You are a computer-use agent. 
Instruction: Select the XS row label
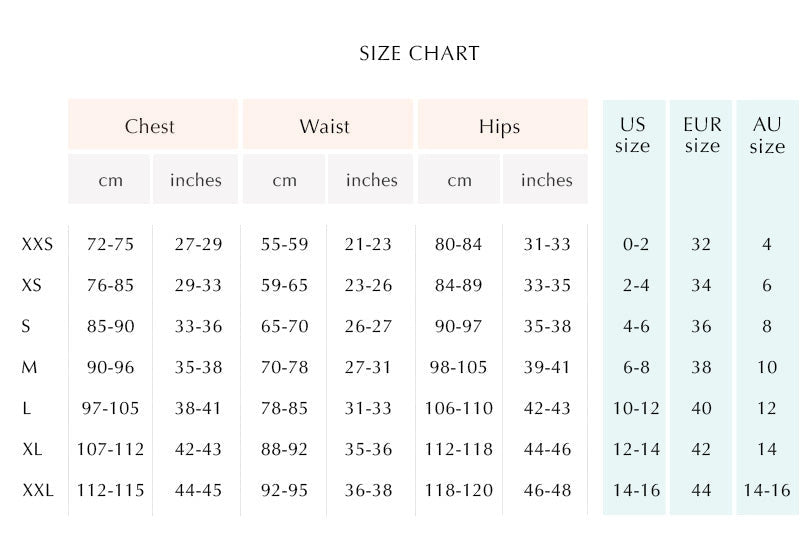pos(32,286)
